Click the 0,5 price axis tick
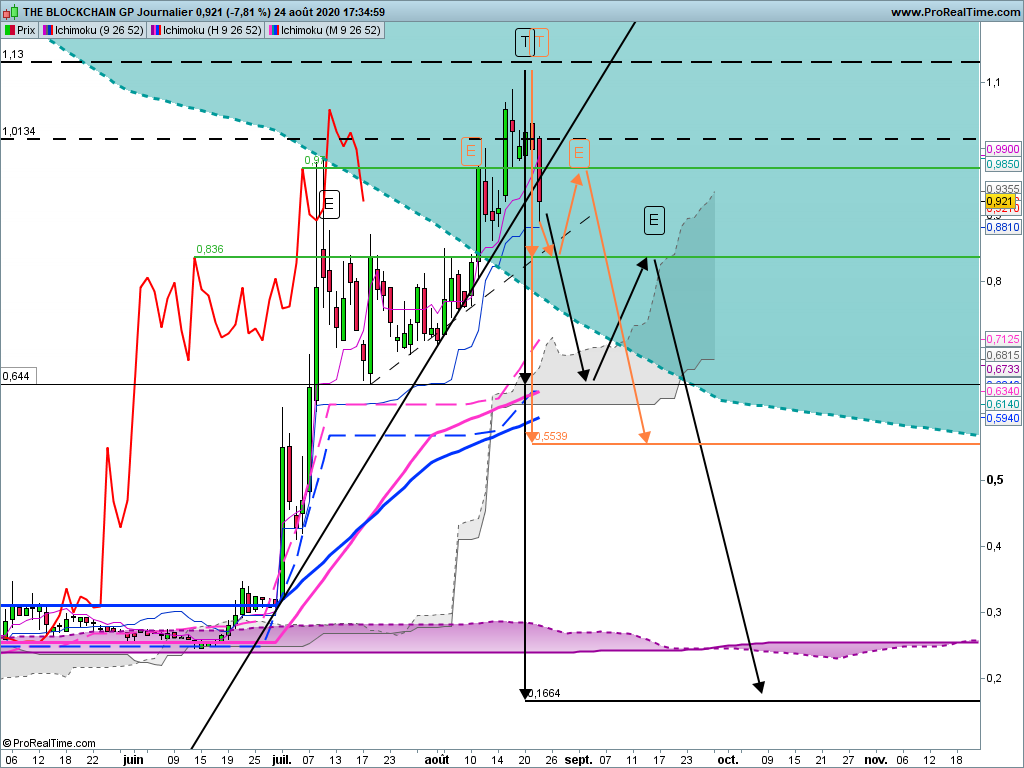 pyautogui.click(x=994, y=480)
